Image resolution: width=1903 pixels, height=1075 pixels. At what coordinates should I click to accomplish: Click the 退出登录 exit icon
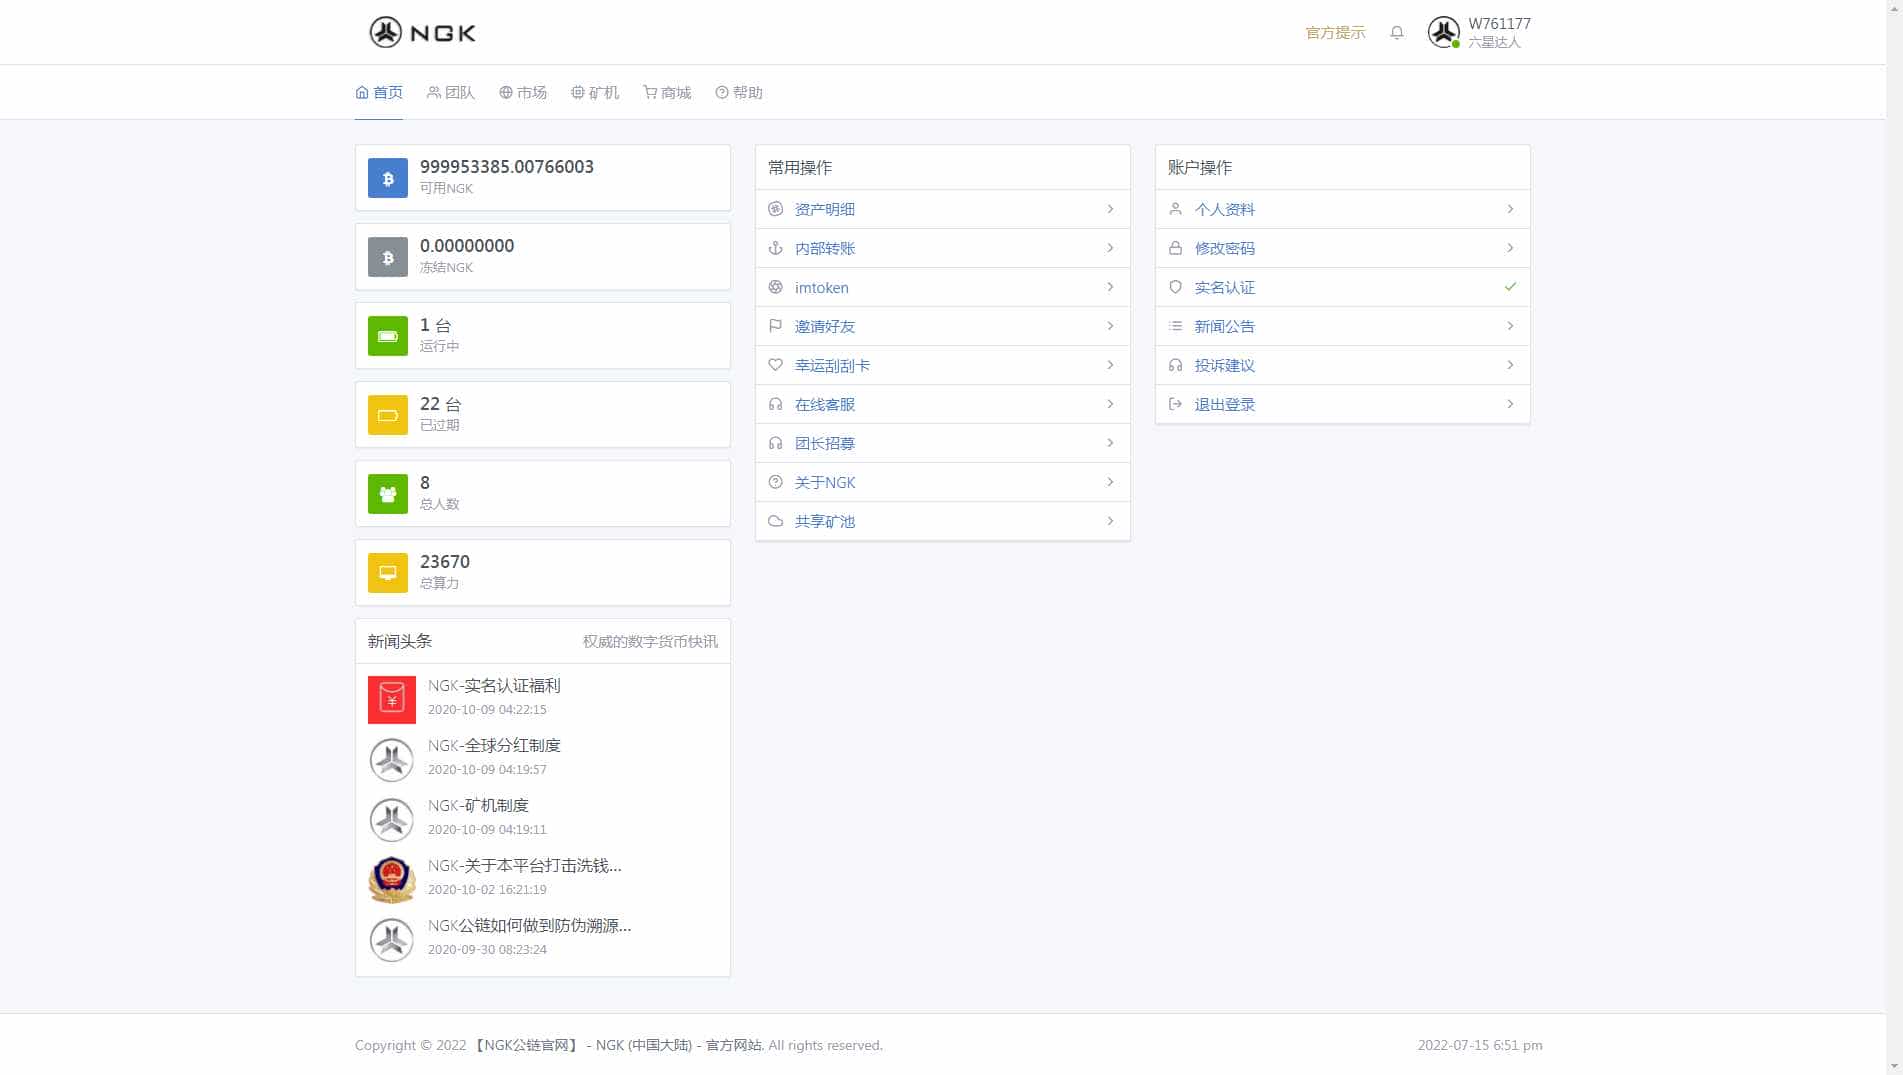(1175, 404)
